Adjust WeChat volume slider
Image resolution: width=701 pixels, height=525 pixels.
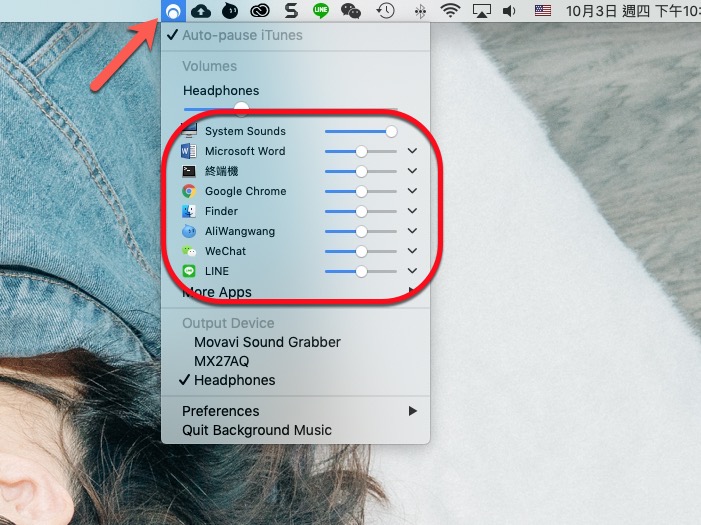(361, 251)
